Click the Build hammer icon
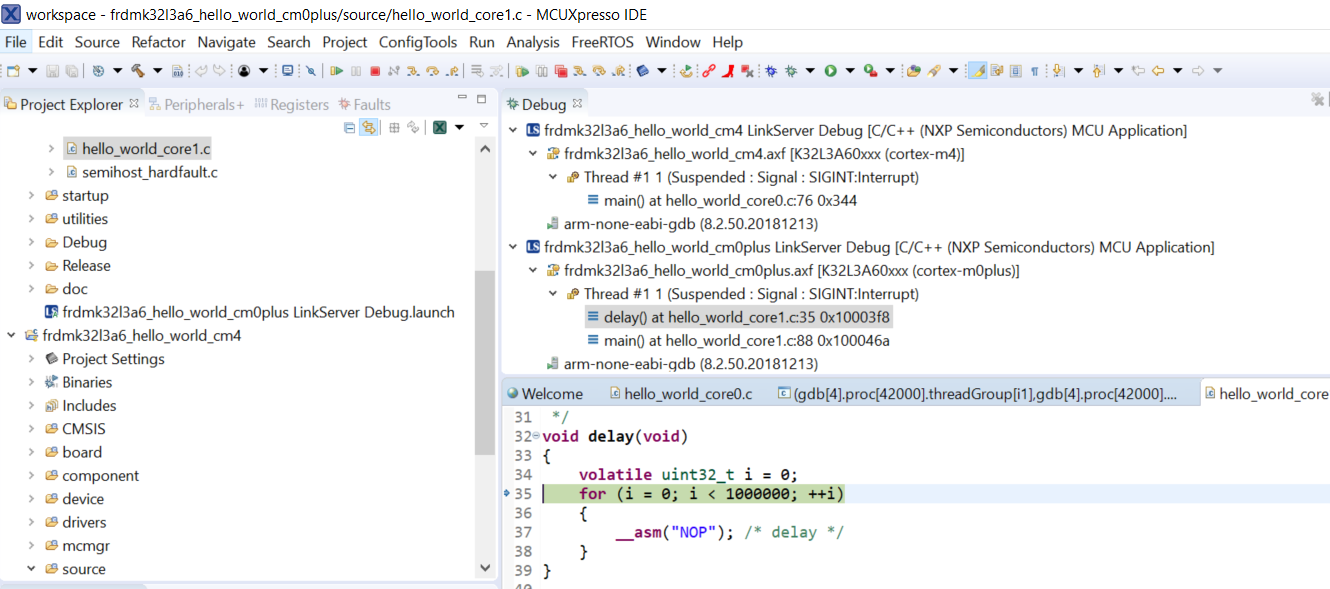The width and height of the screenshot is (1330, 589). (x=138, y=71)
